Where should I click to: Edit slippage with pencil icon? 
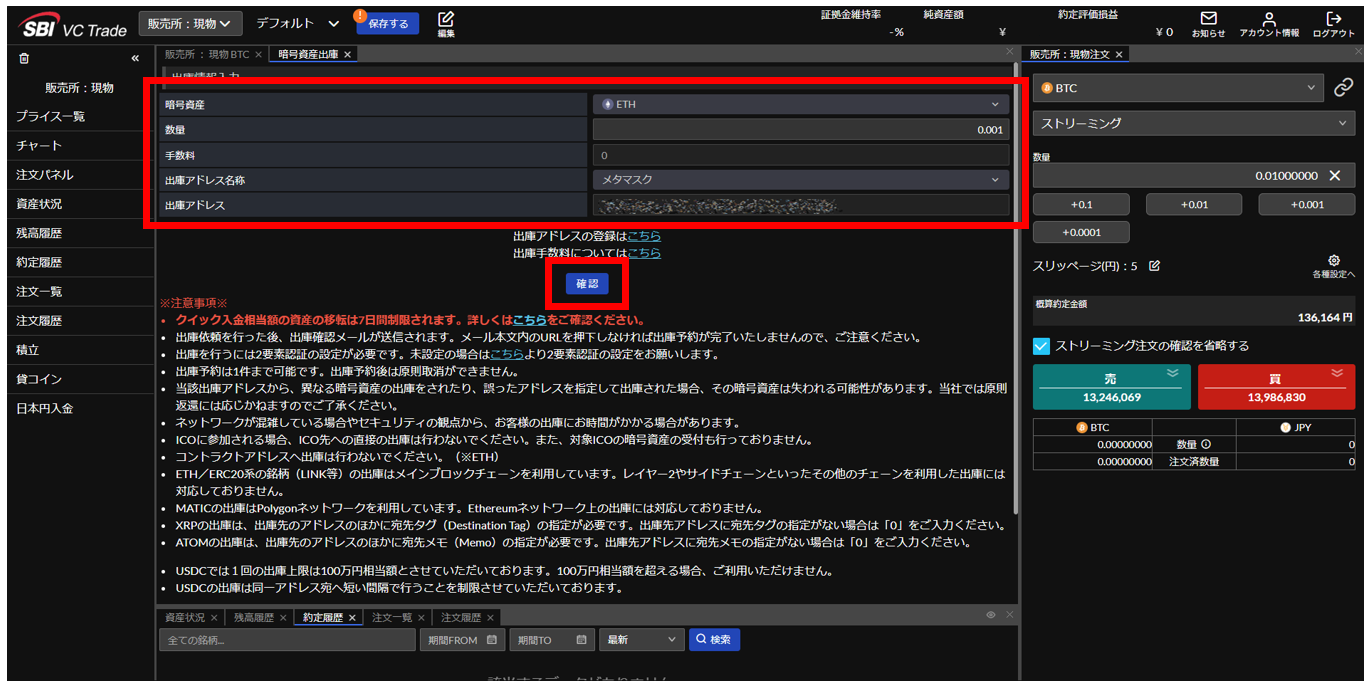(x=1154, y=266)
